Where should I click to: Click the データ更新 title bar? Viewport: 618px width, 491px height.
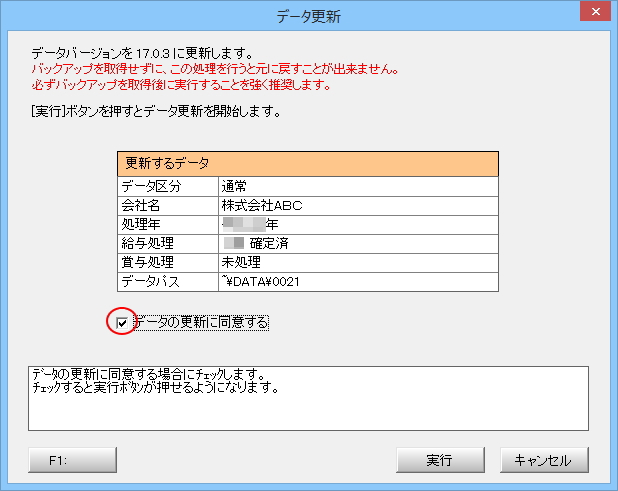click(x=308, y=14)
